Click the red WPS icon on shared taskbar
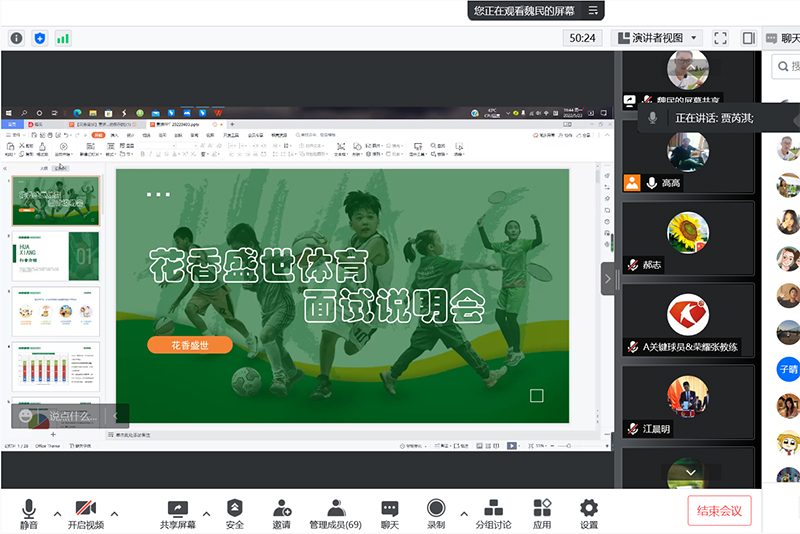This screenshot has height=534, width=800. pyautogui.click(x=218, y=113)
